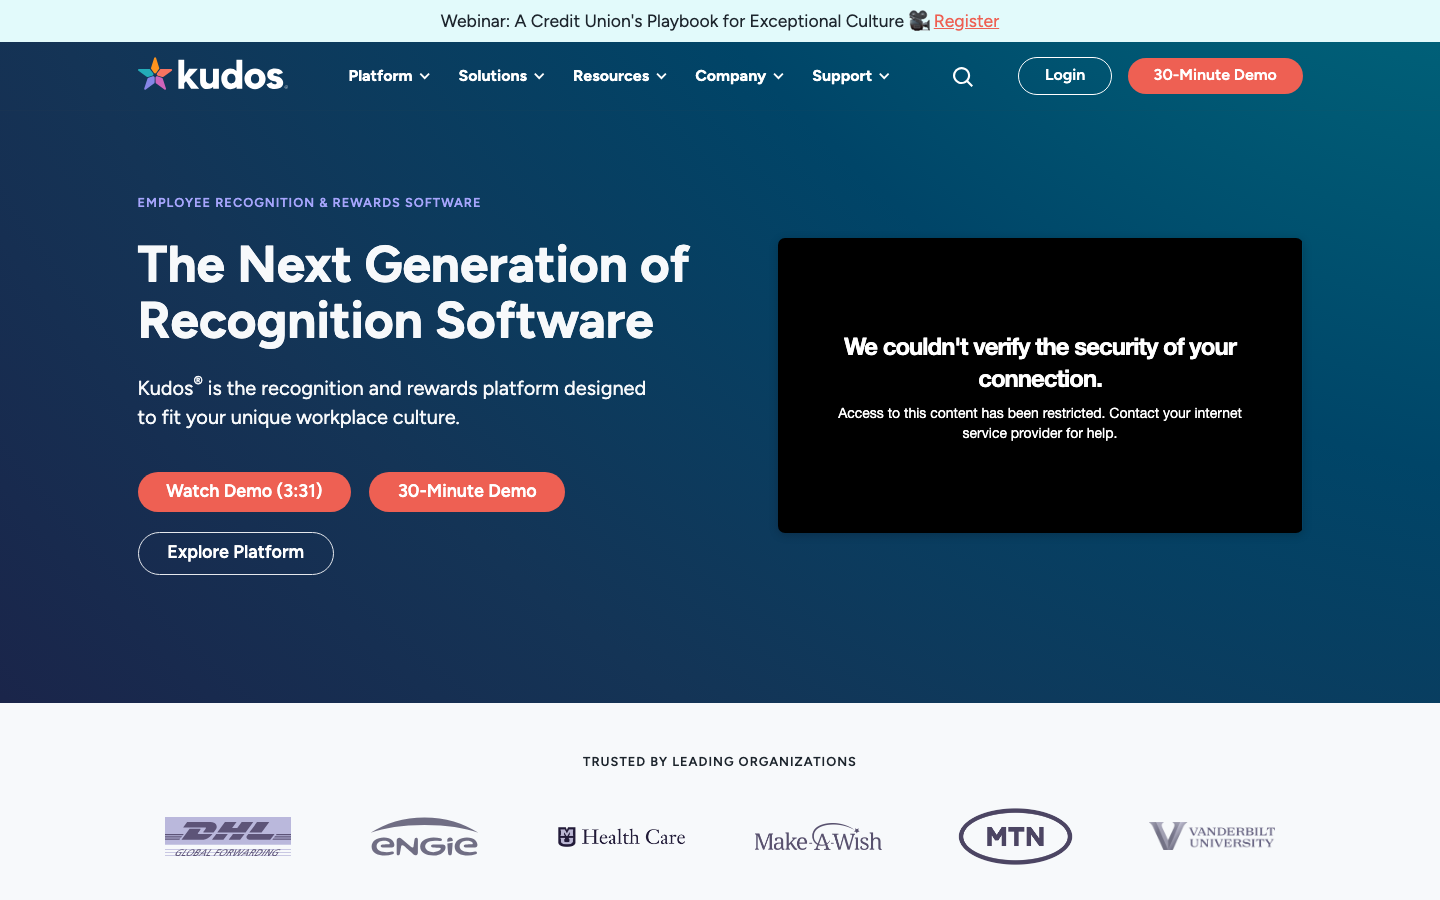The width and height of the screenshot is (1440, 900).
Task: Click the webinar announcement text in top banner
Action: (672, 21)
